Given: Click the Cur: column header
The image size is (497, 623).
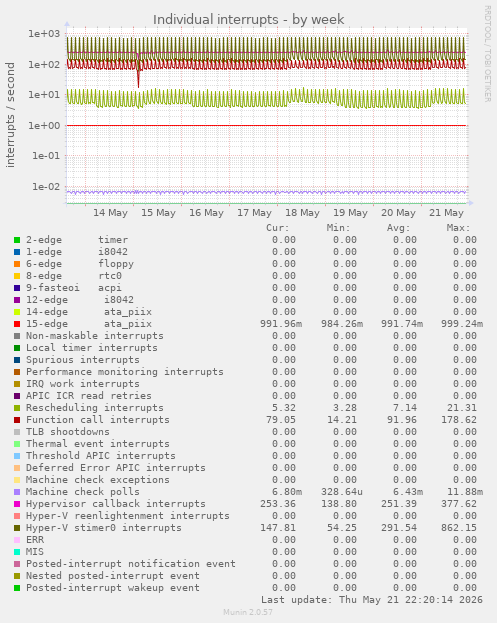Looking at the screenshot, I should coord(278,228).
